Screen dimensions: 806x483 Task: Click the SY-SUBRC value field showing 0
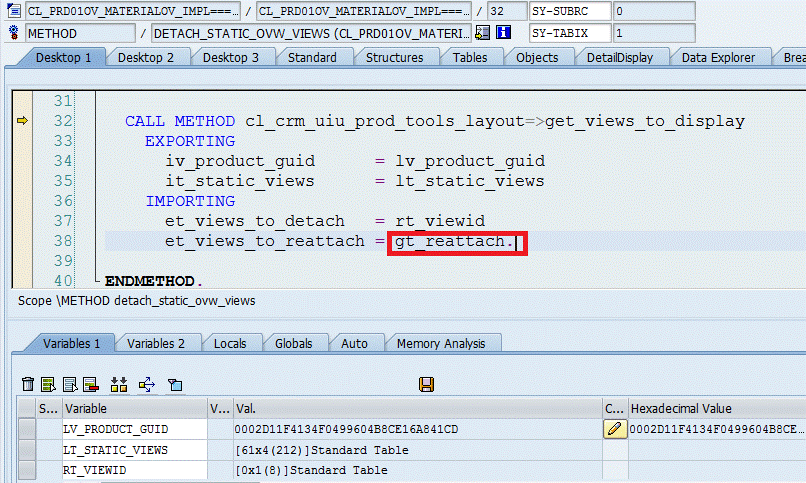tap(654, 11)
